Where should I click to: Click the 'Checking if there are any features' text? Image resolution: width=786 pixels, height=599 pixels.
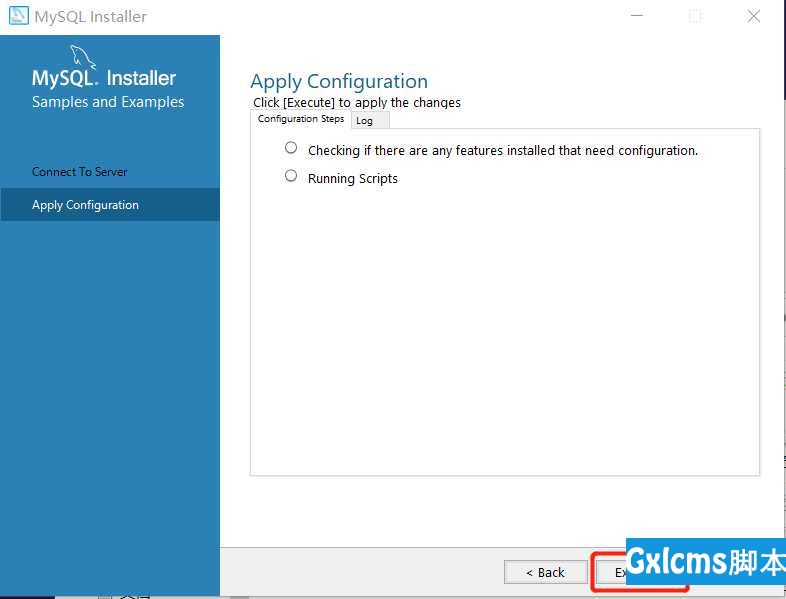503,150
